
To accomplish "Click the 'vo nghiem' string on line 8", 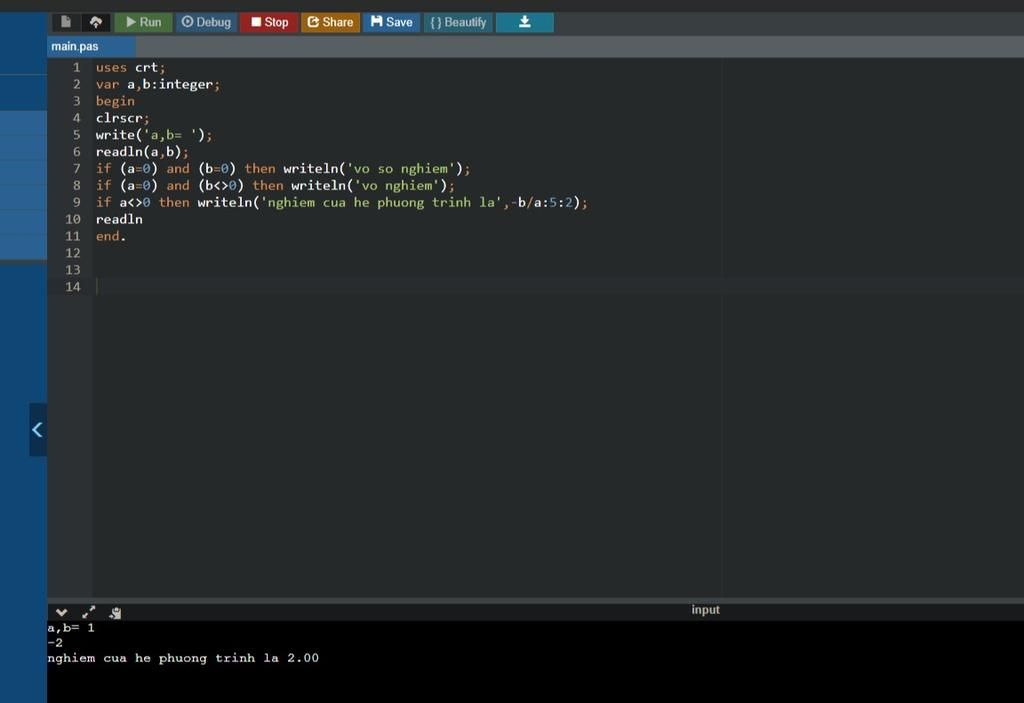I will [396, 186].
